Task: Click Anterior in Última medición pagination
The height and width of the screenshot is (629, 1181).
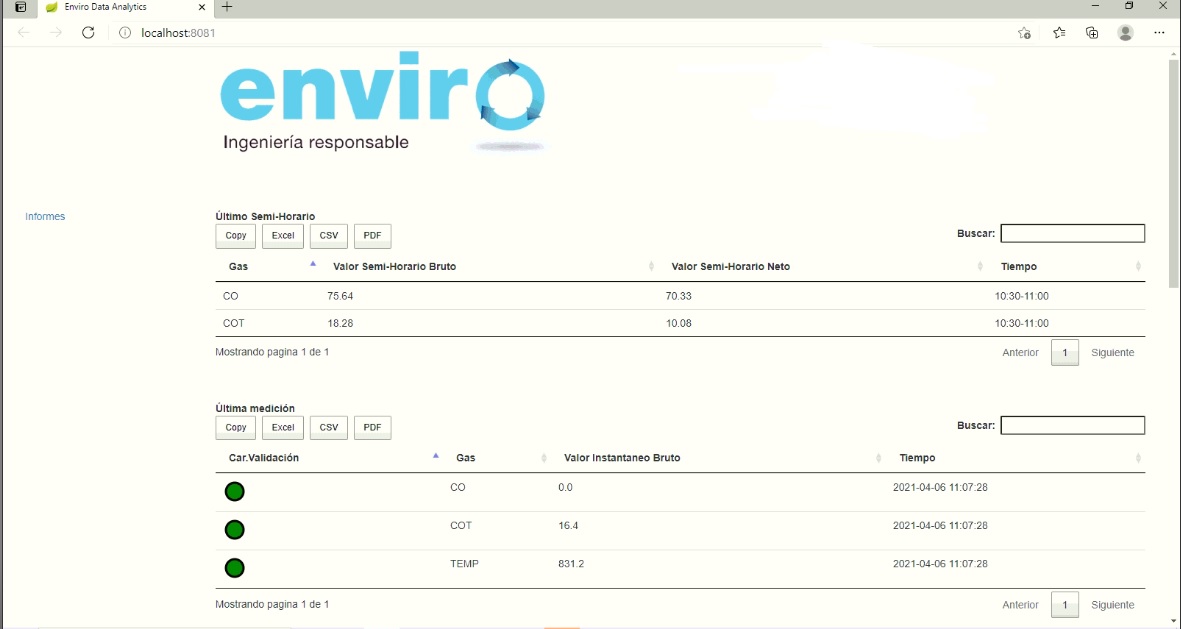Action: click(x=1020, y=605)
